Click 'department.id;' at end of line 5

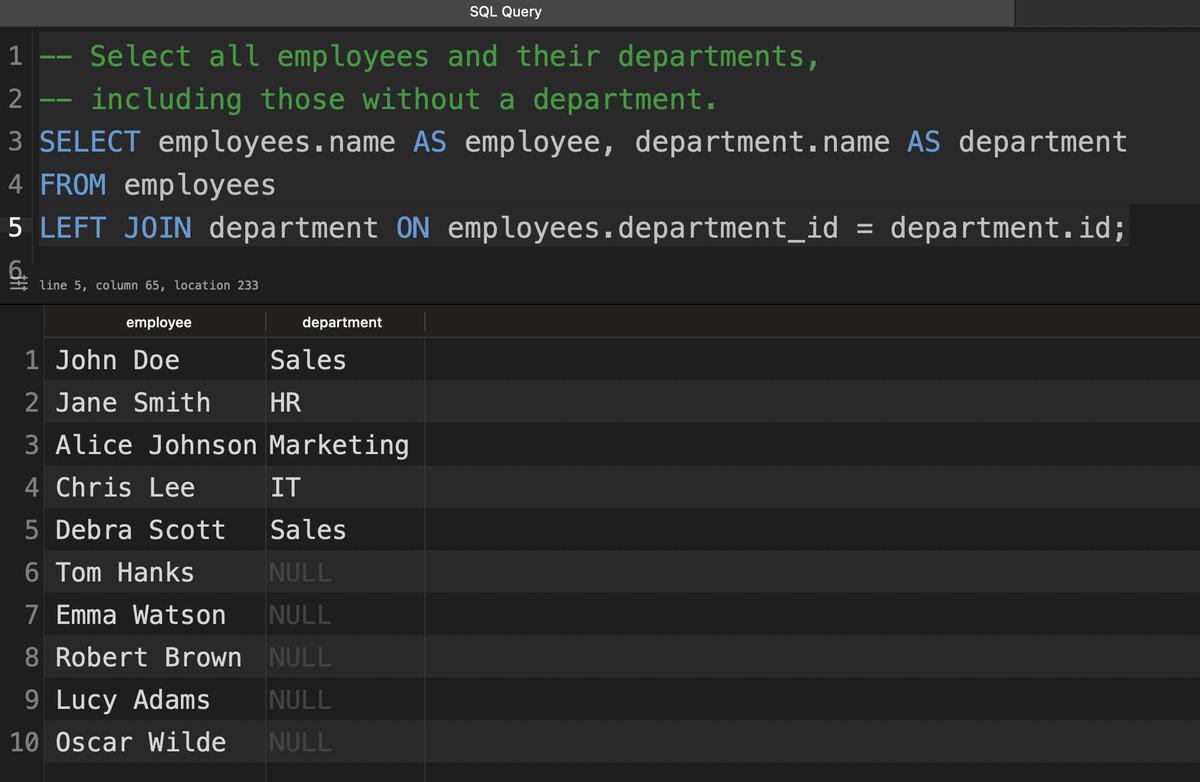point(1008,228)
